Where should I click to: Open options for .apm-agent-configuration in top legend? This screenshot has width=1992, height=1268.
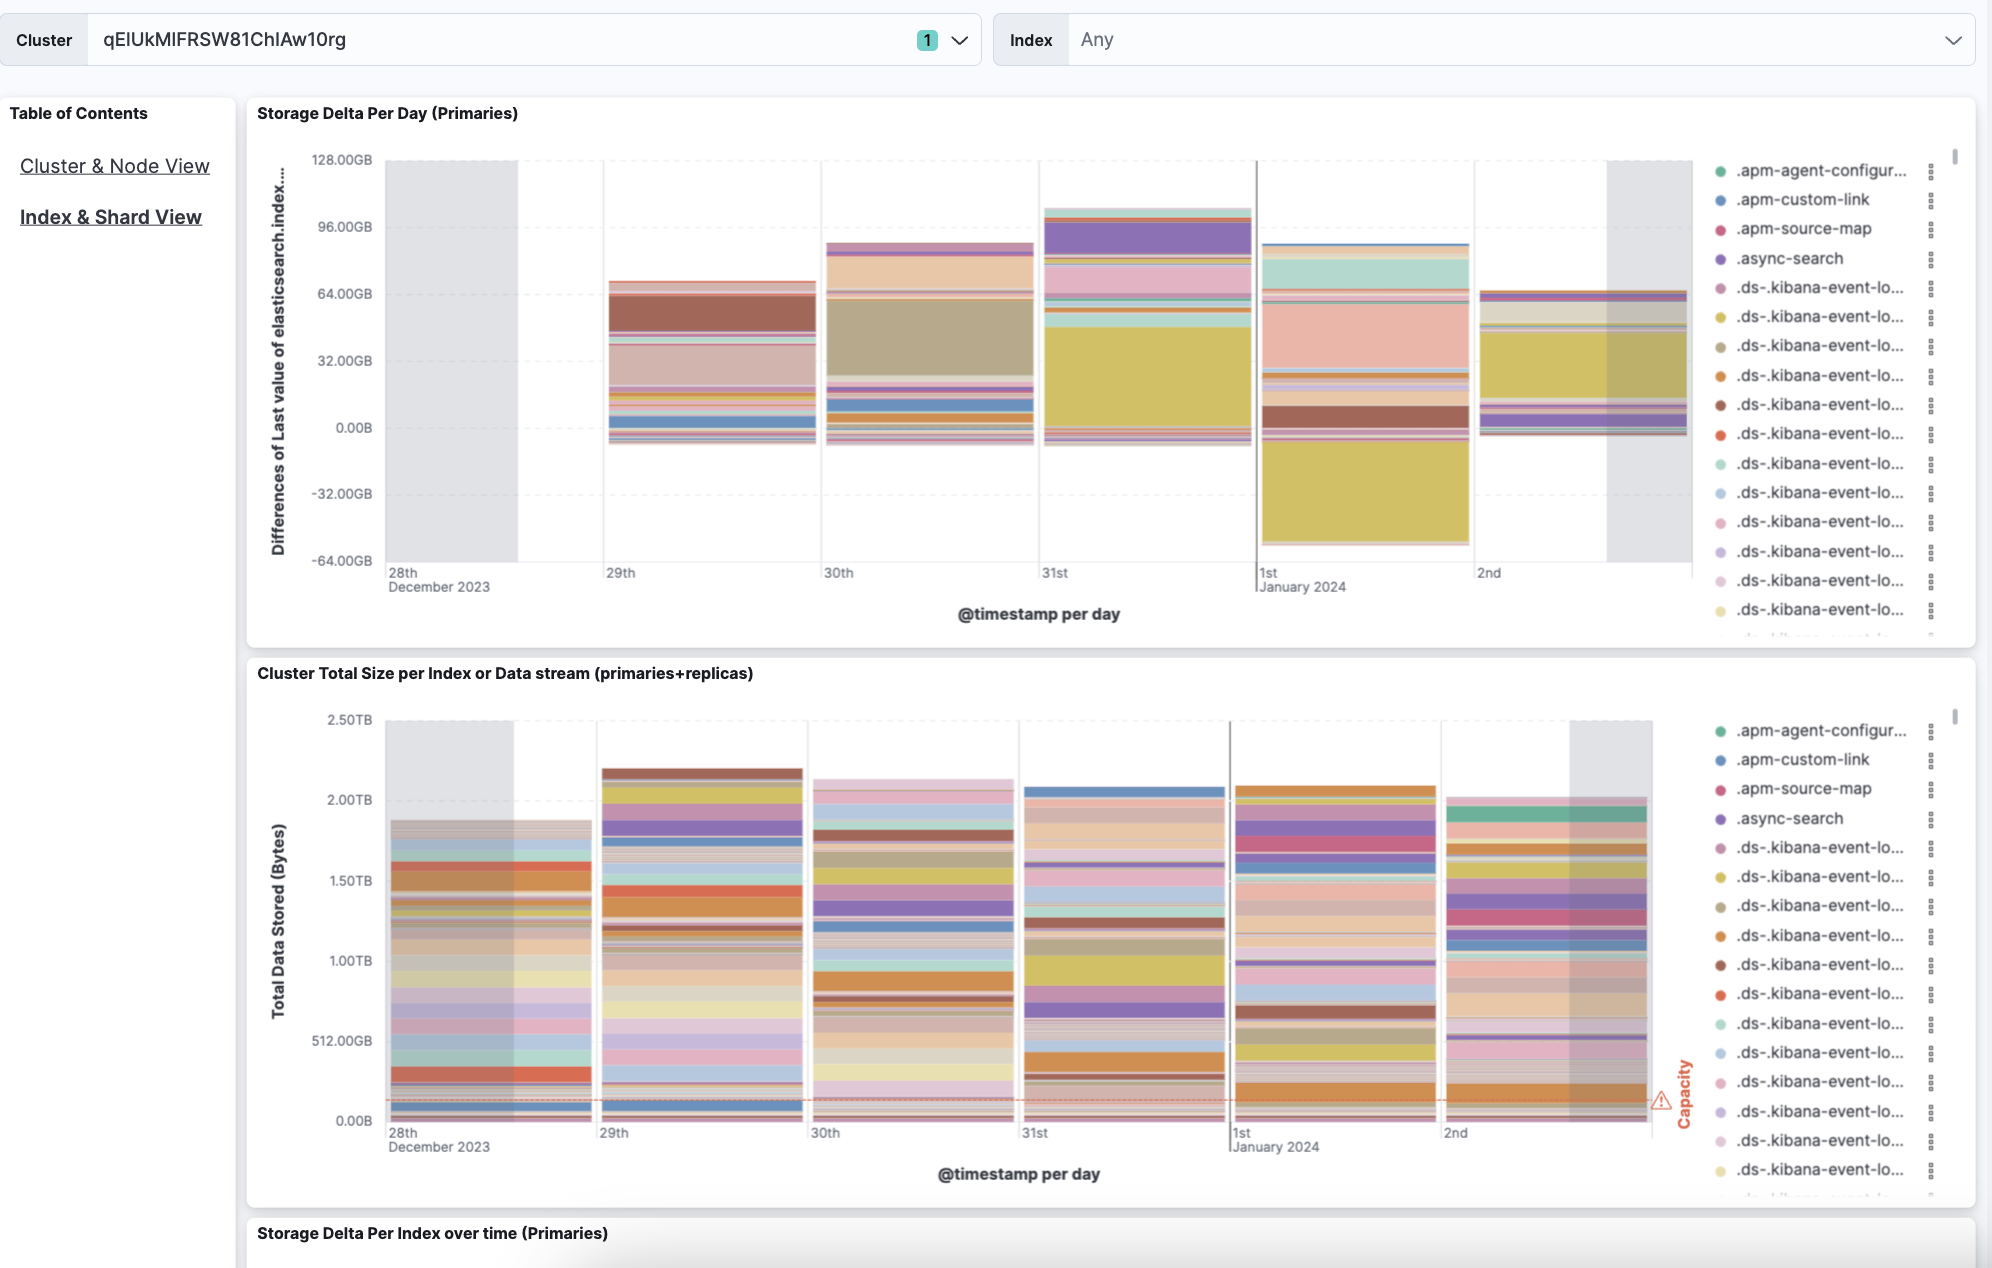1930,171
